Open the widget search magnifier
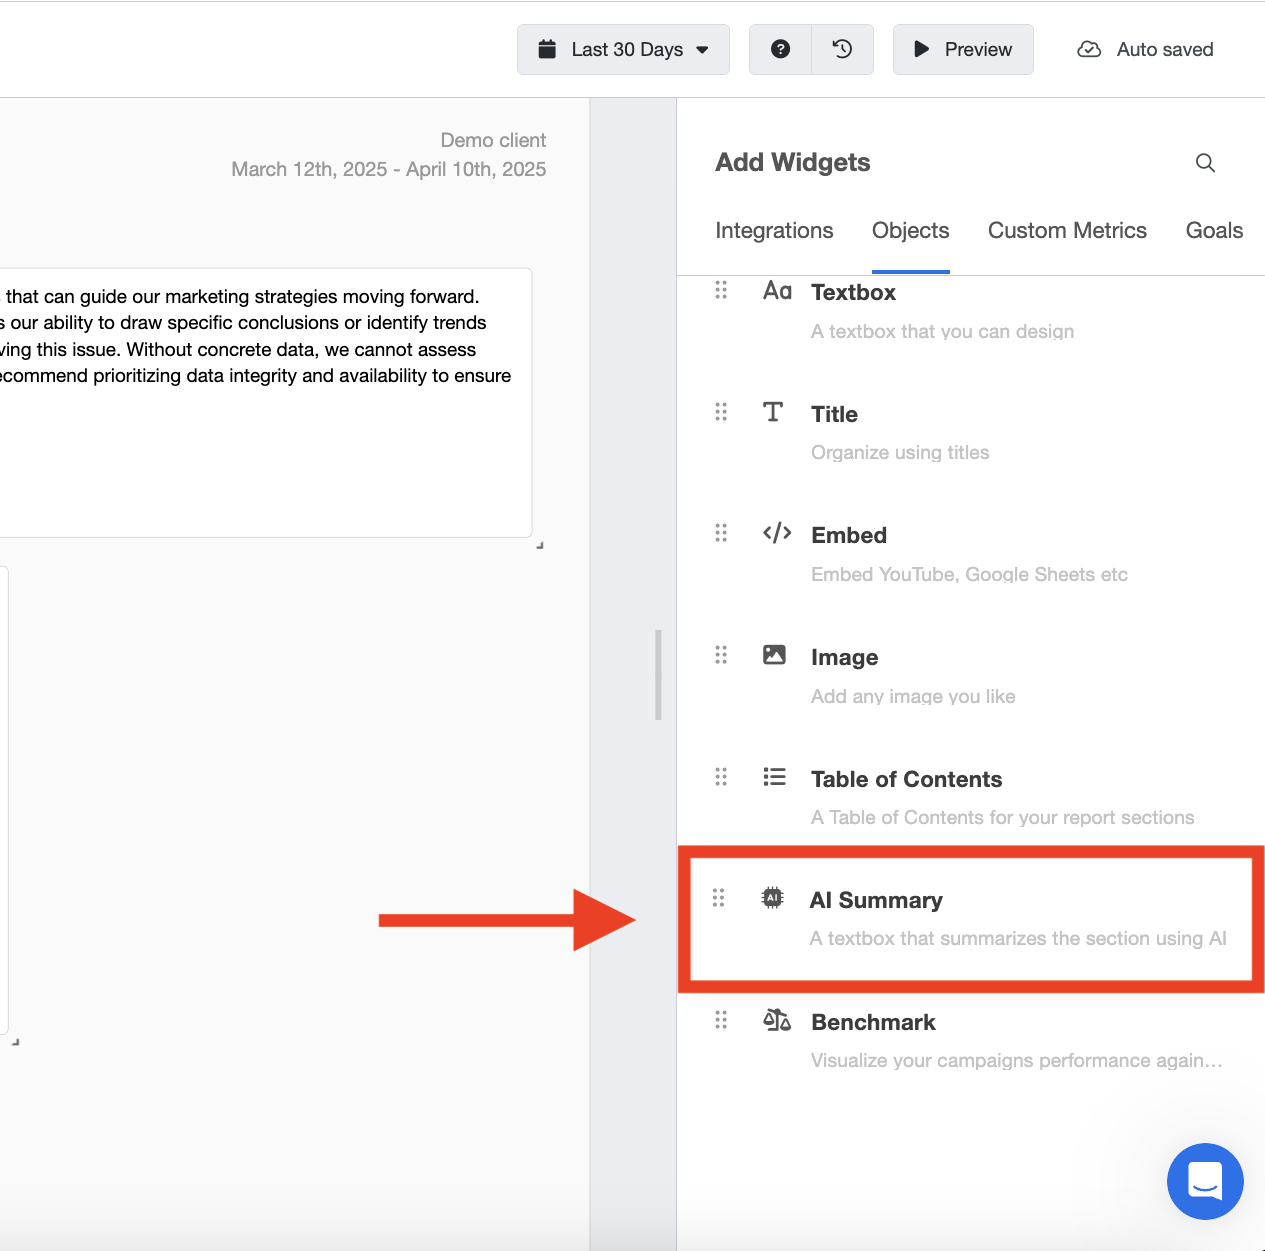The image size is (1265, 1251). coord(1205,162)
